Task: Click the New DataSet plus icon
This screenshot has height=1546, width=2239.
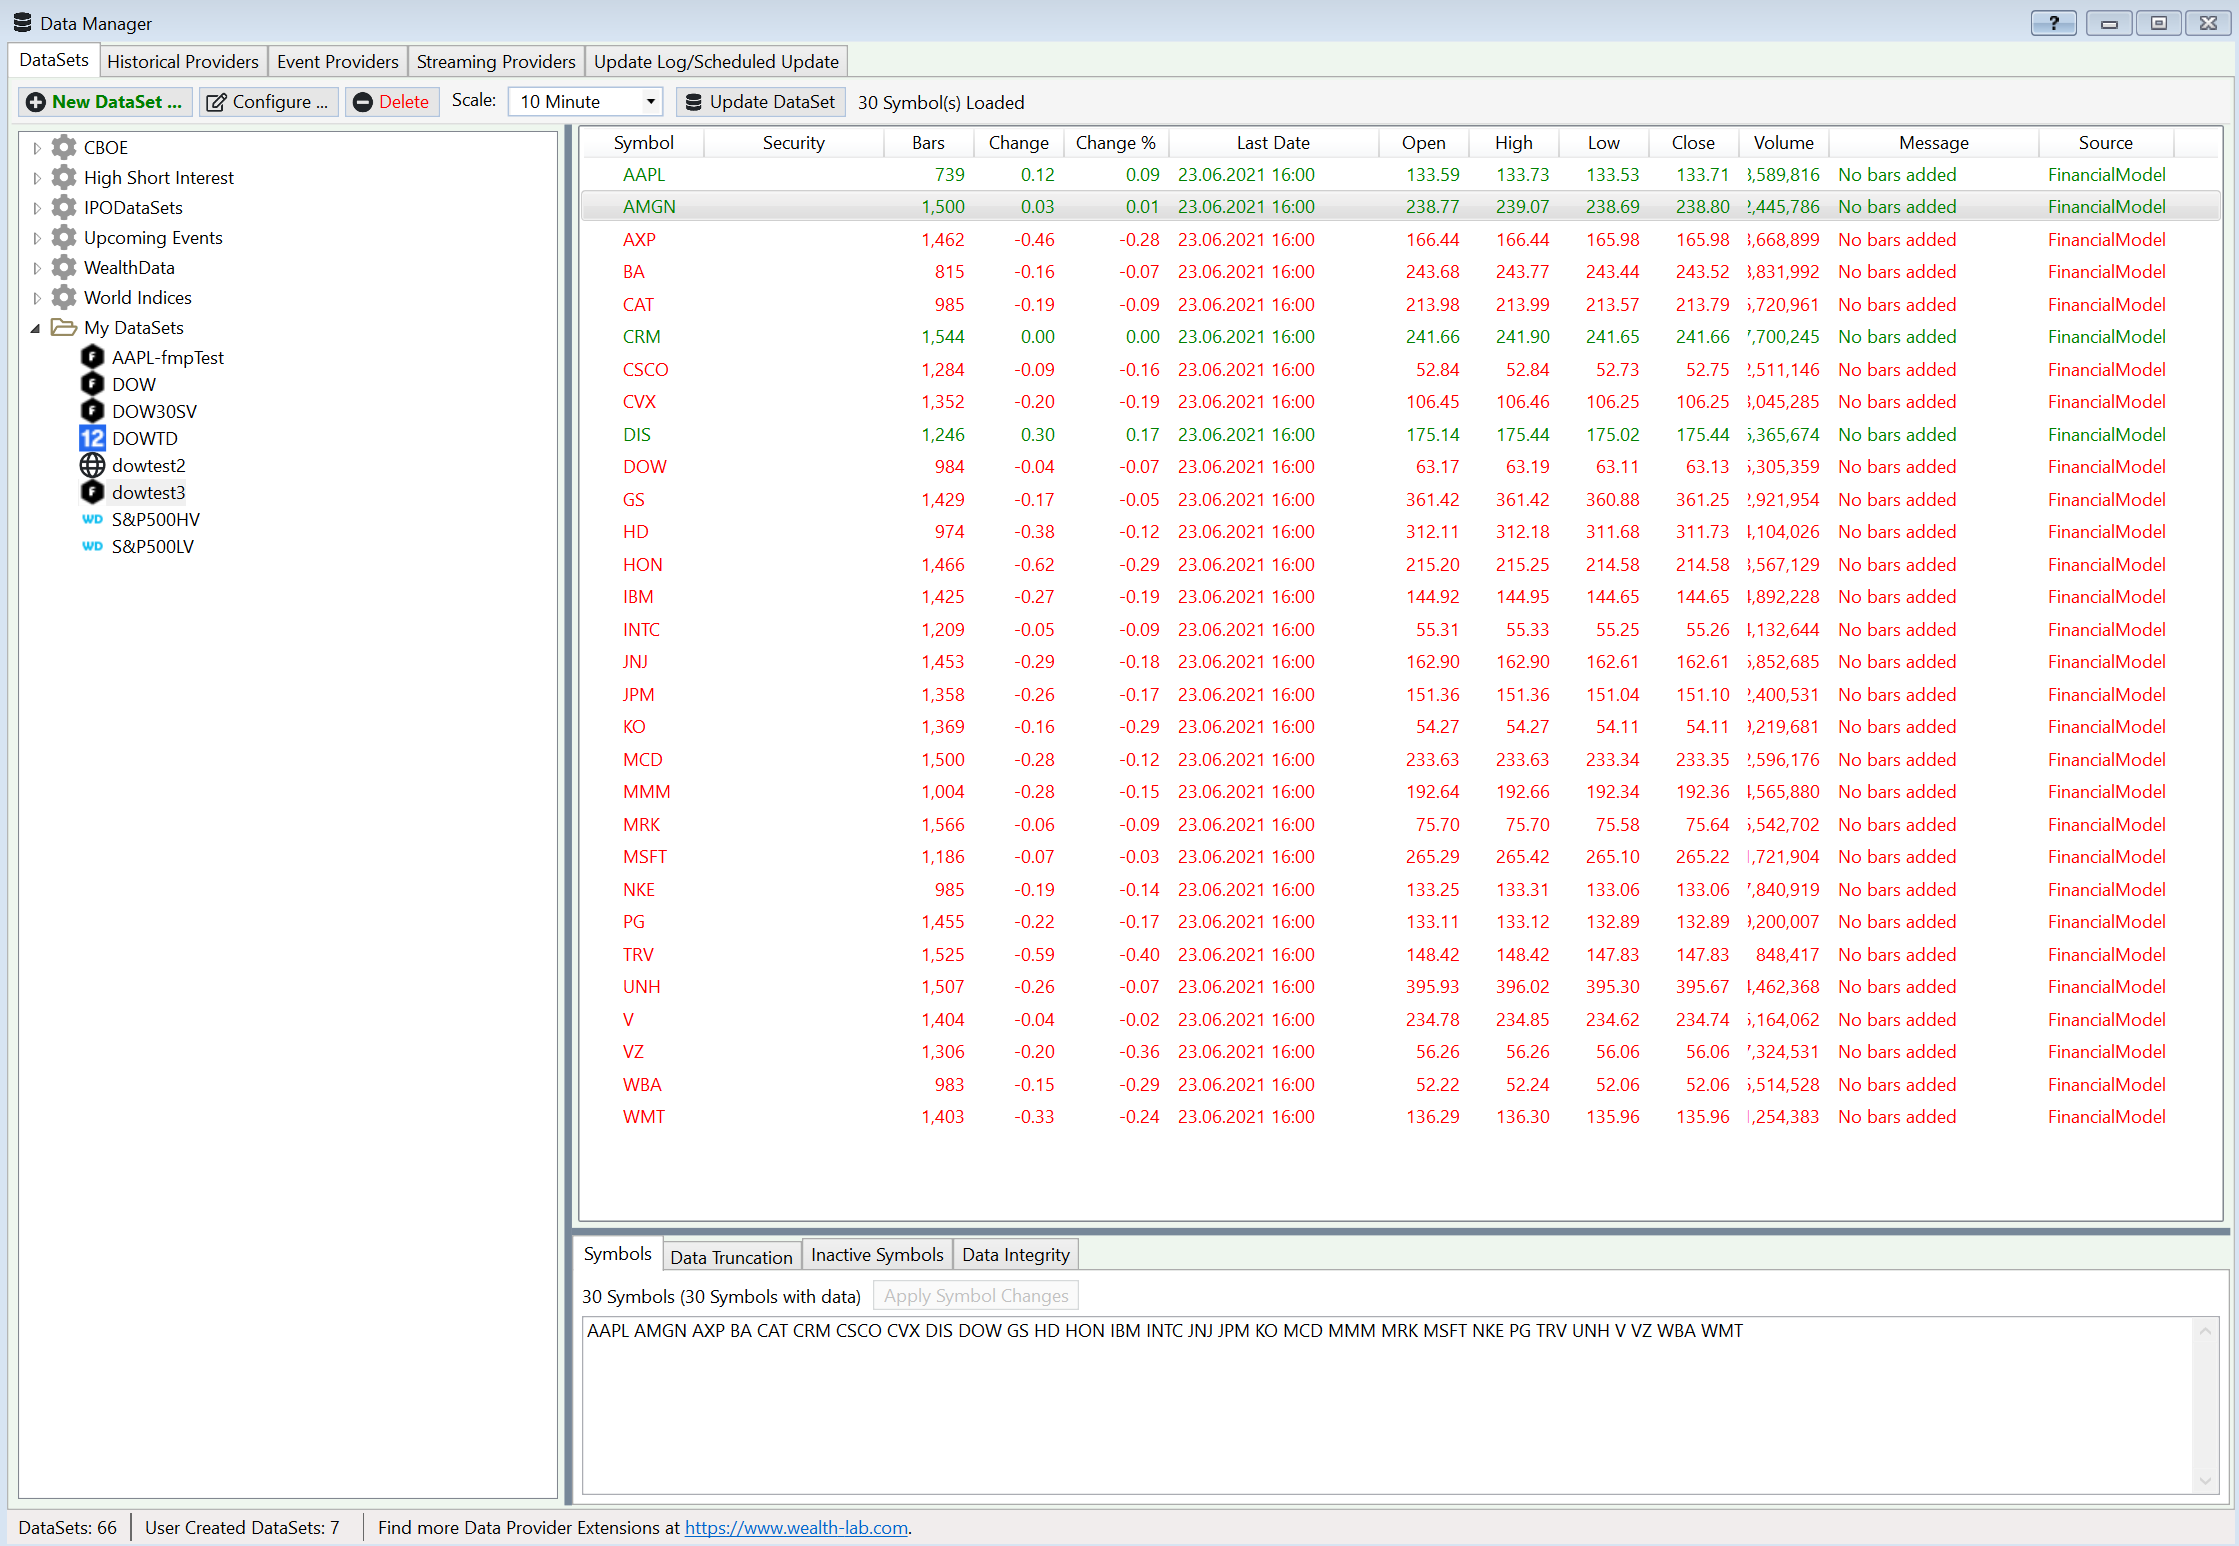Action: point(35,101)
